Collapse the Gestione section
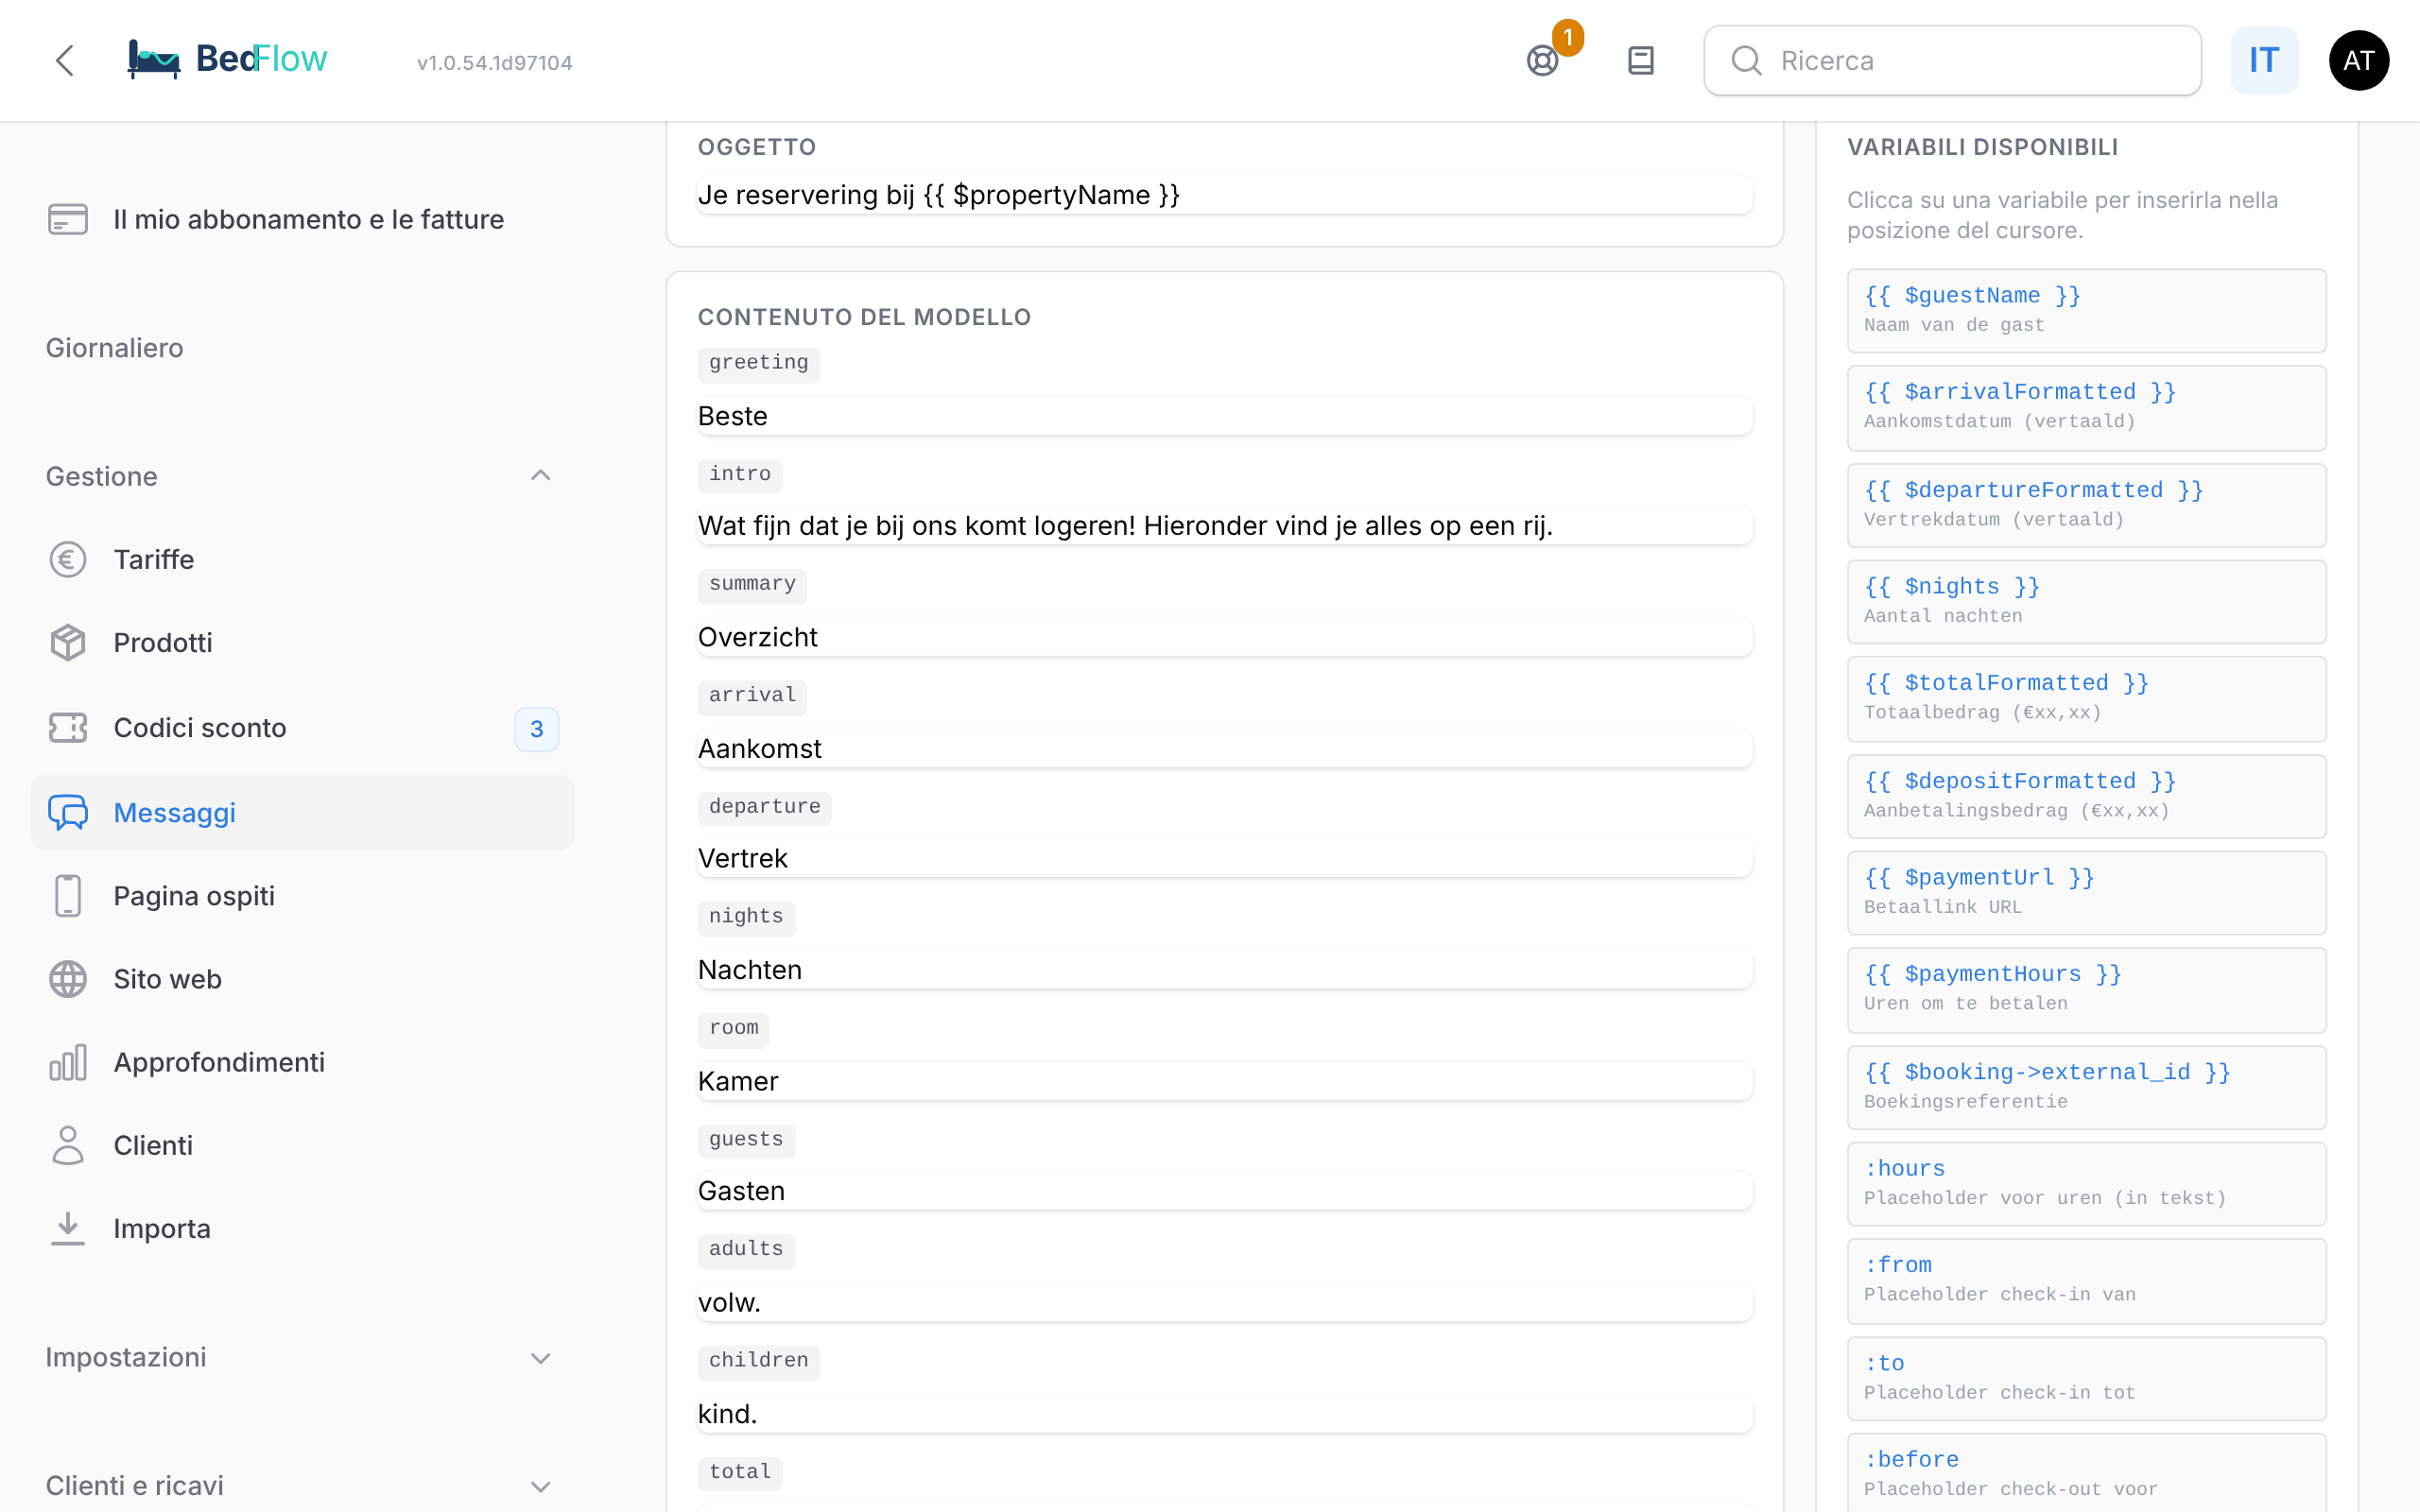This screenshot has width=2420, height=1512. (x=540, y=476)
